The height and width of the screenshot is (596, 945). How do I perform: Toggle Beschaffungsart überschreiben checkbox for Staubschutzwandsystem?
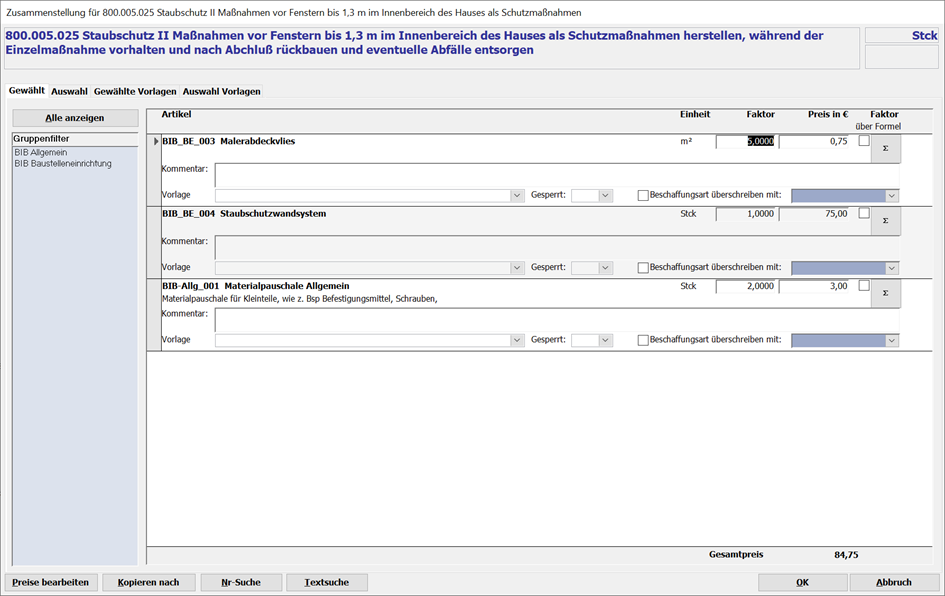click(x=643, y=268)
